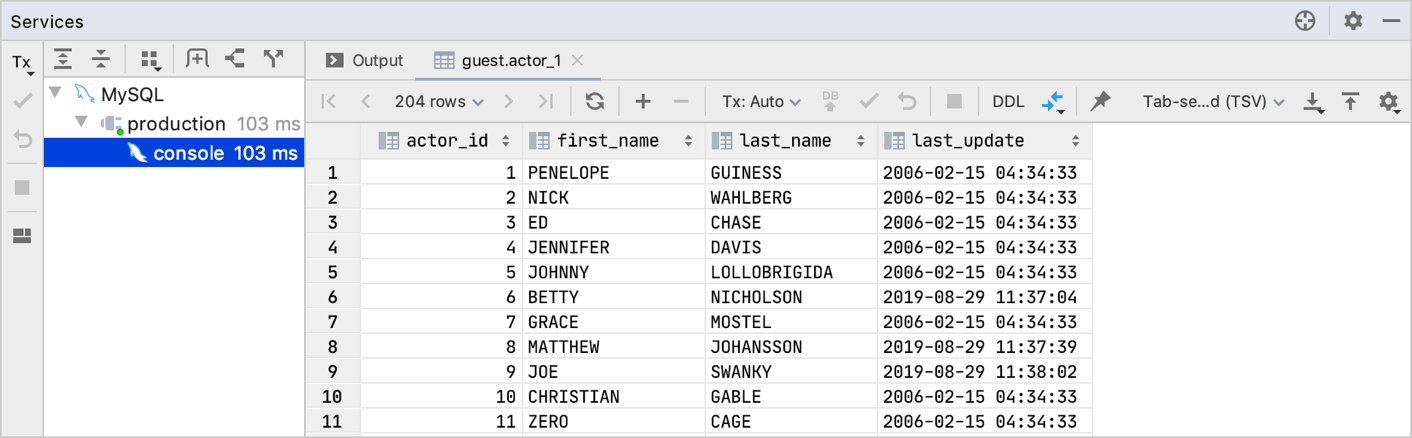Click the DDL button
This screenshot has width=1412, height=438.
pos(1008,101)
